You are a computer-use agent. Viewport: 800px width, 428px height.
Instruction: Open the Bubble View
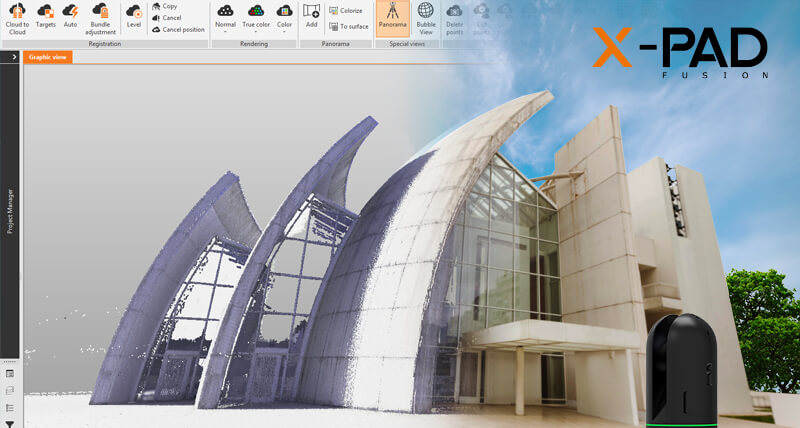point(426,19)
